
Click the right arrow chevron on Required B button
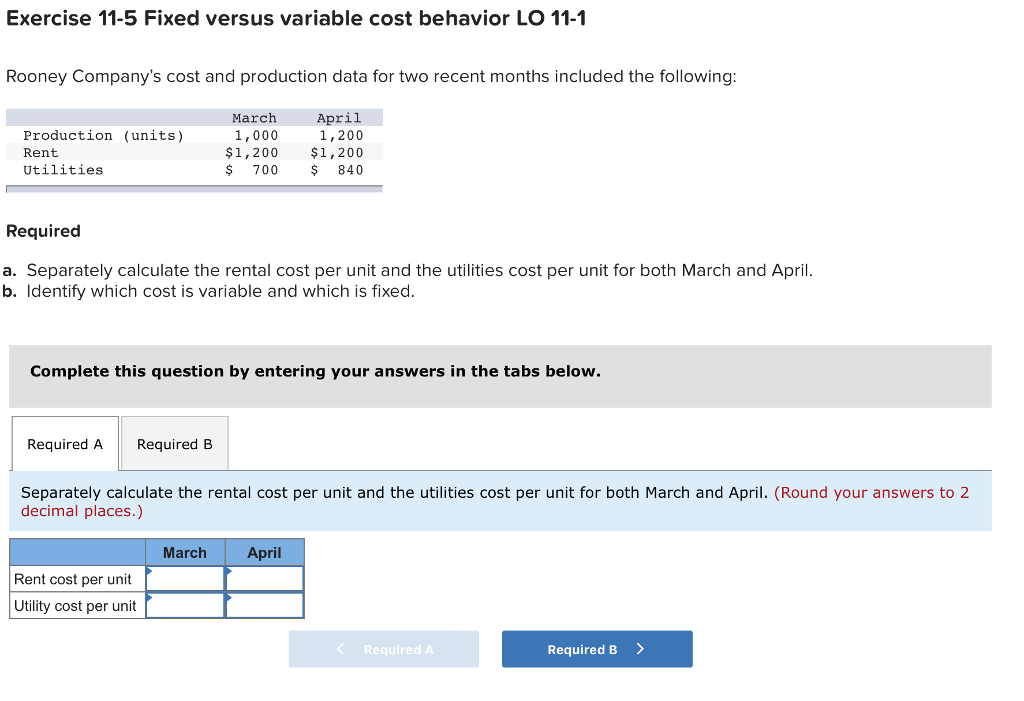[640, 649]
